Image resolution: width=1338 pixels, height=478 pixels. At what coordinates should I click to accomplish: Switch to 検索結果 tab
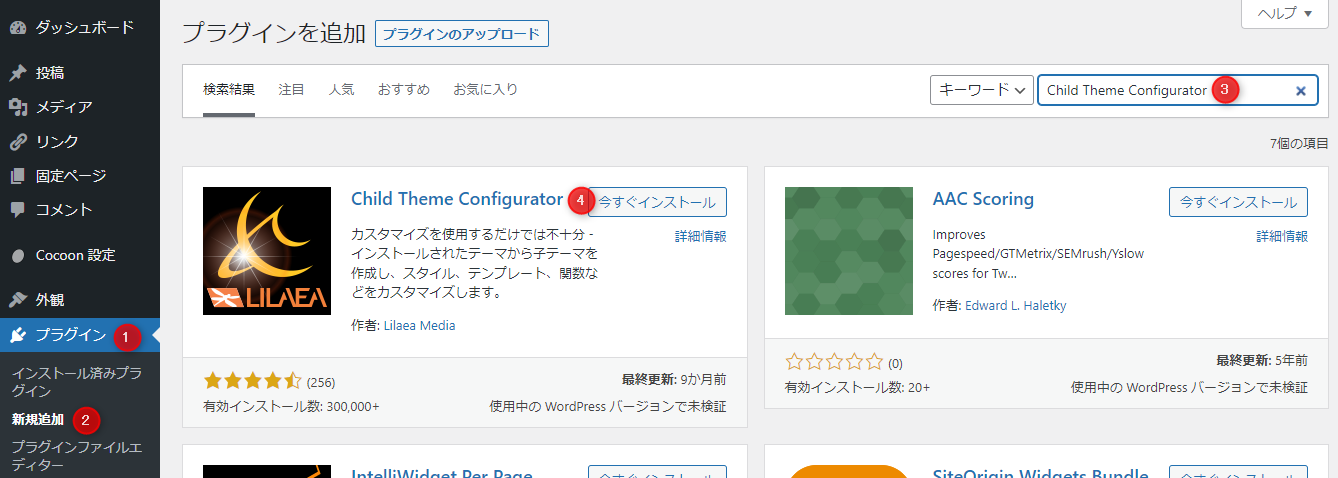click(229, 90)
